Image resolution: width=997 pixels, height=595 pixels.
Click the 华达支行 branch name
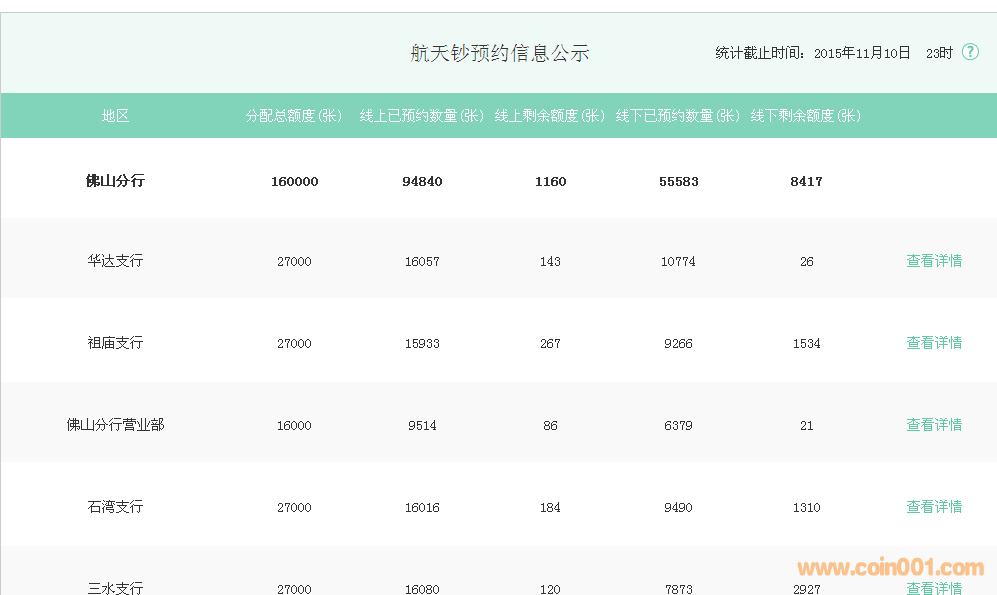(115, 261)
